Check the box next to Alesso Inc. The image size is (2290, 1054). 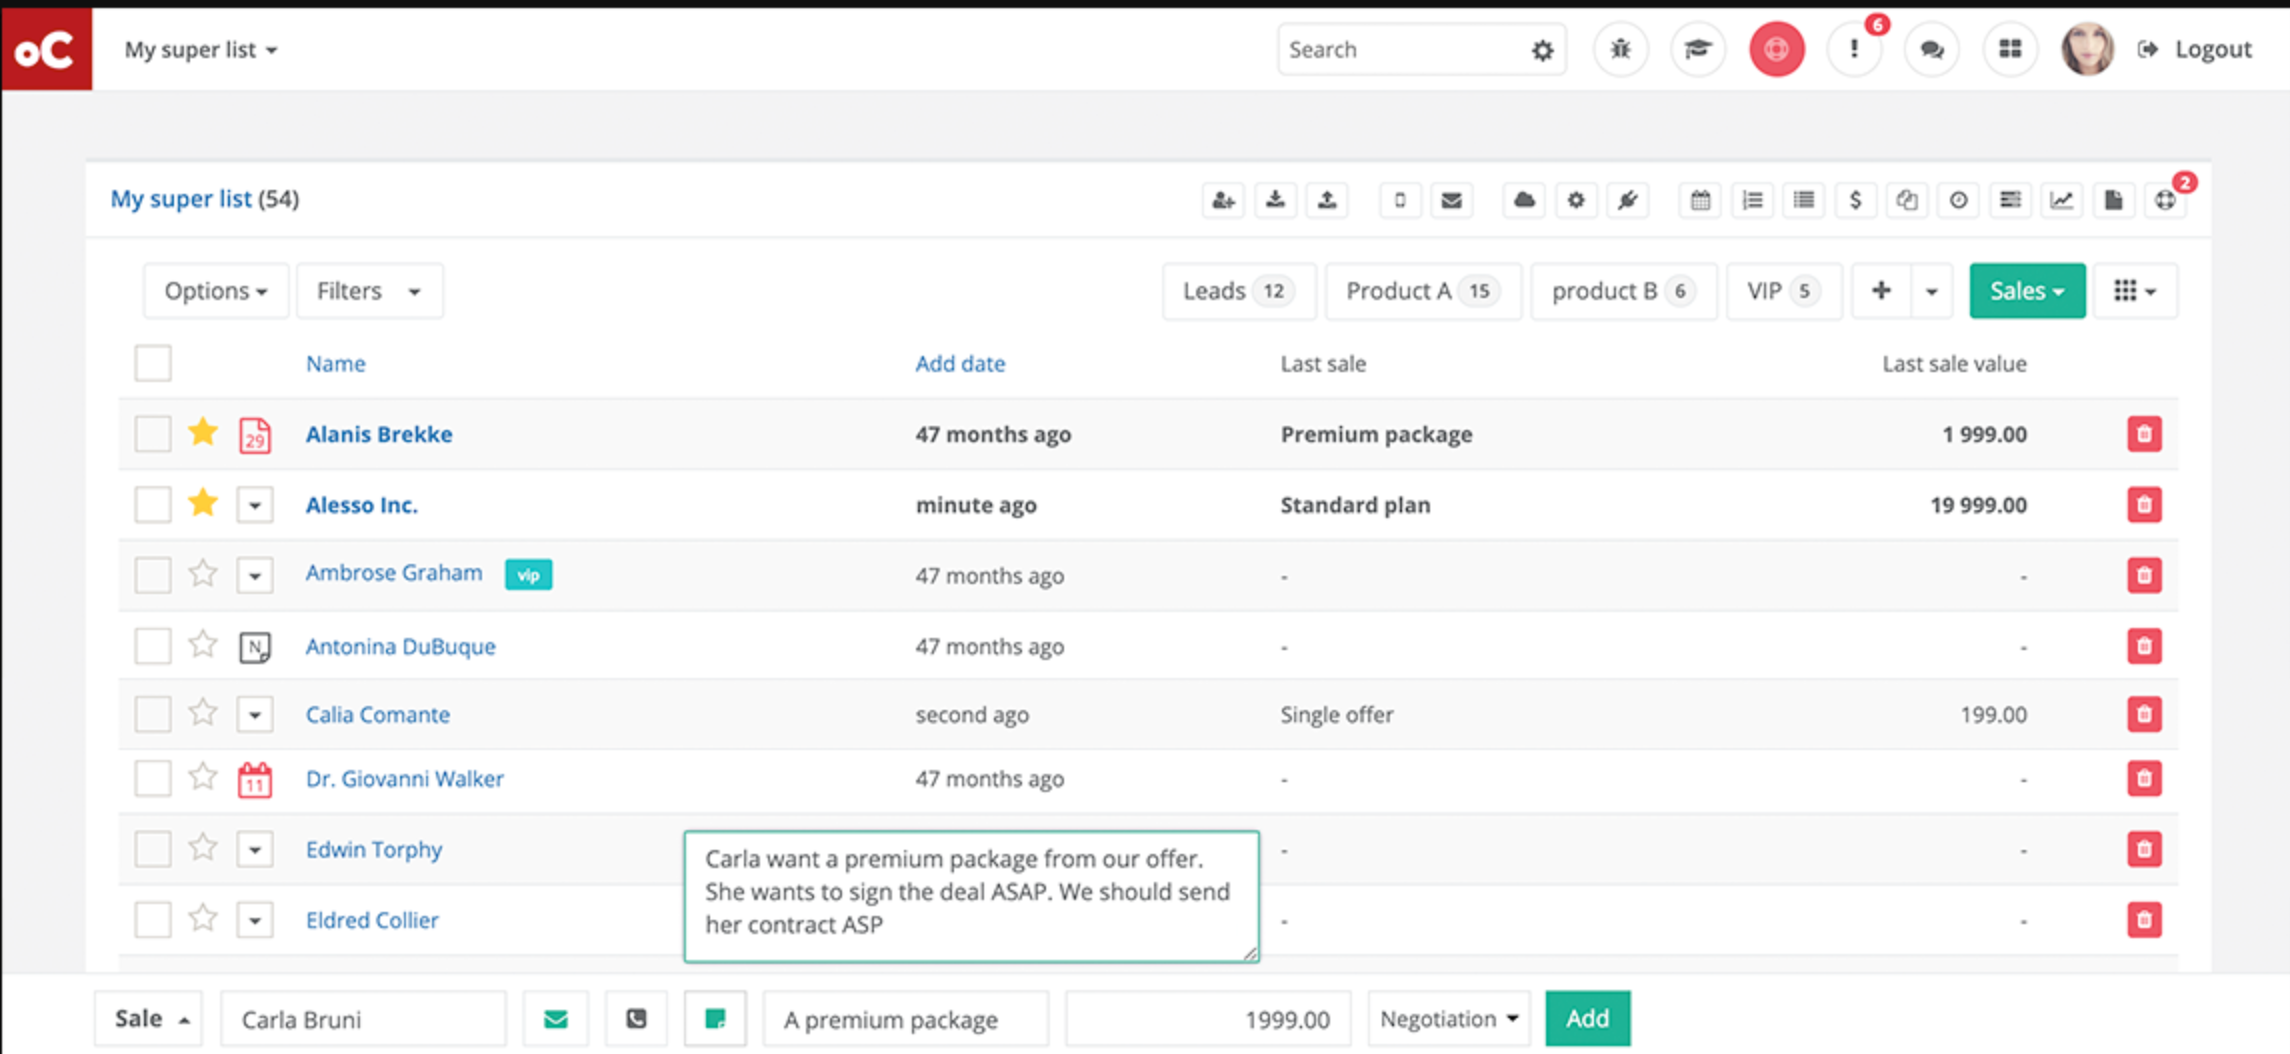click(x=153, y=504)
